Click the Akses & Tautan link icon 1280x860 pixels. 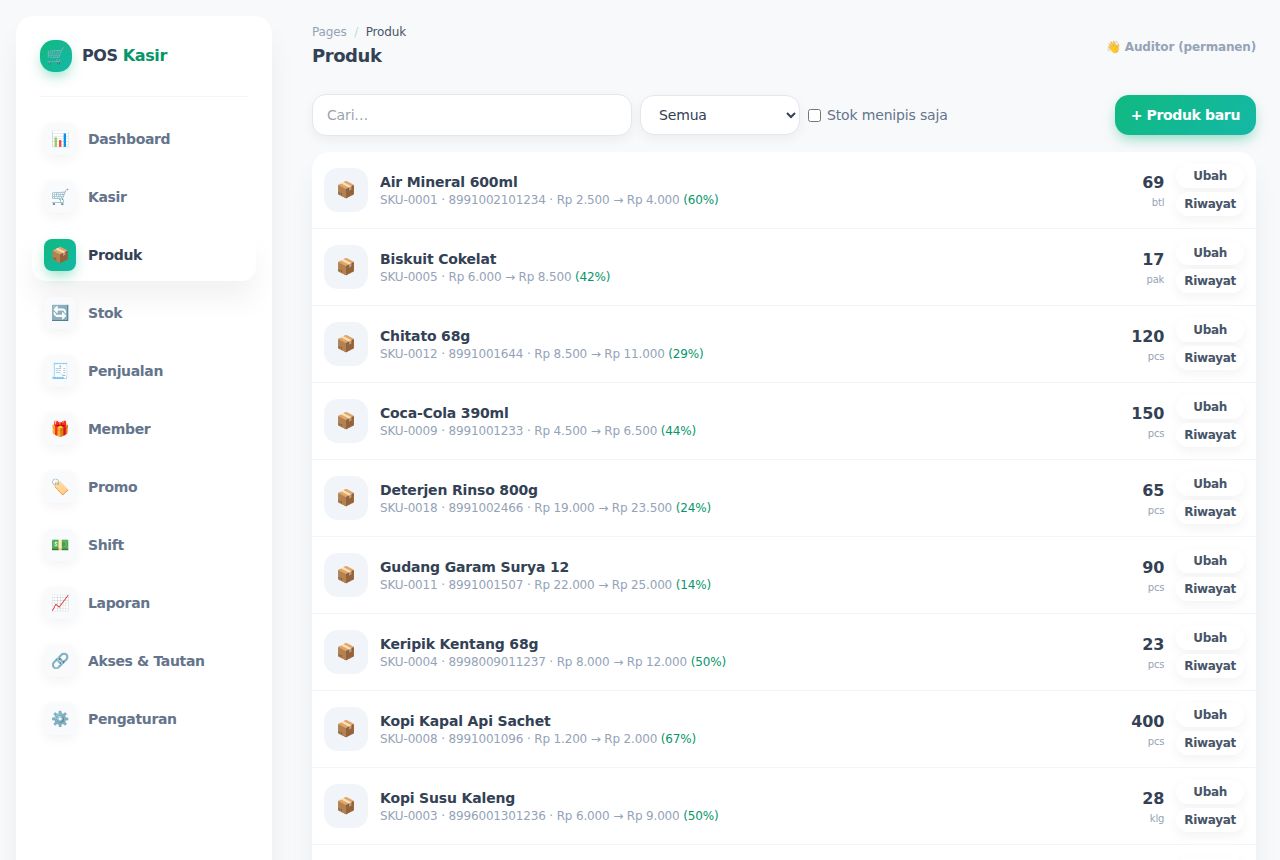(x=60, y=661)
